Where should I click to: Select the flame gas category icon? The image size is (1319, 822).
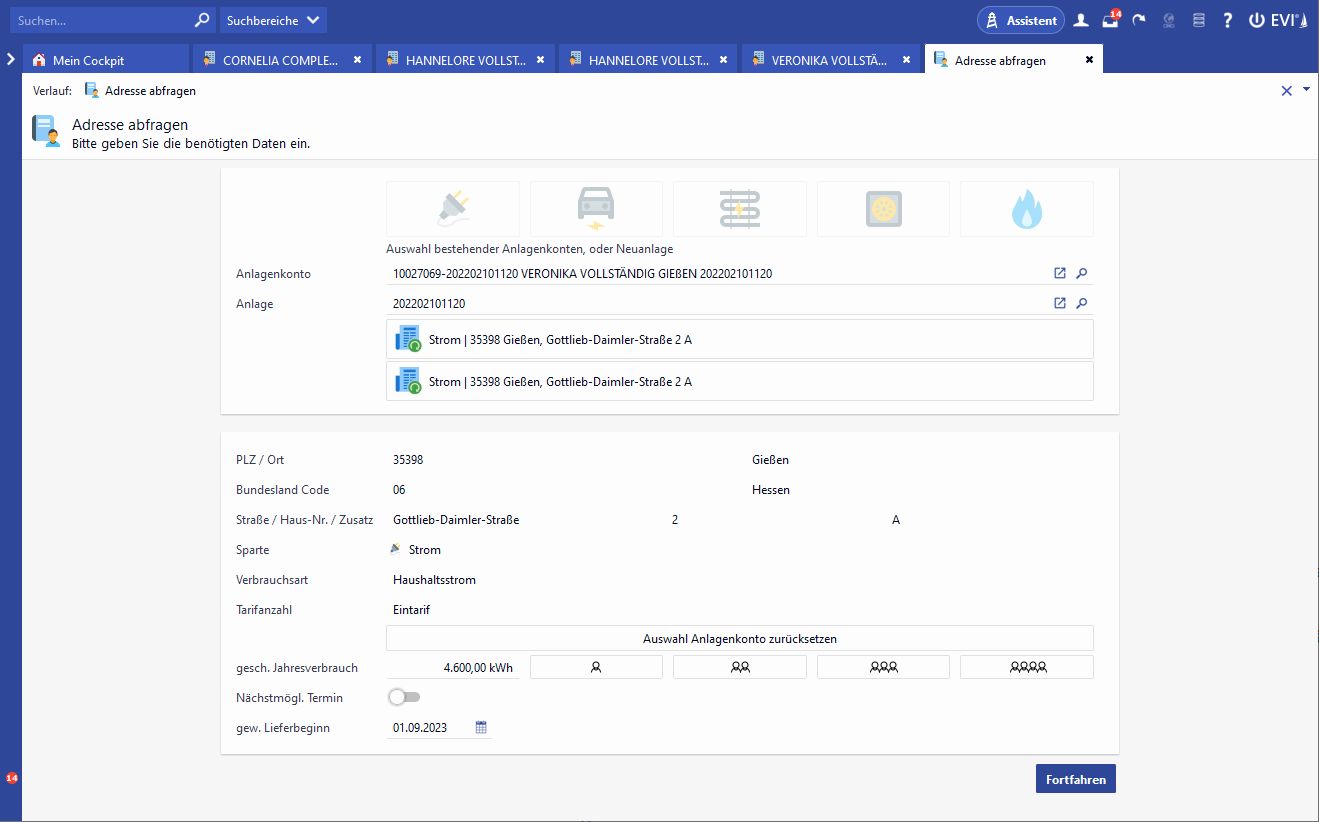pos(1026,208)
